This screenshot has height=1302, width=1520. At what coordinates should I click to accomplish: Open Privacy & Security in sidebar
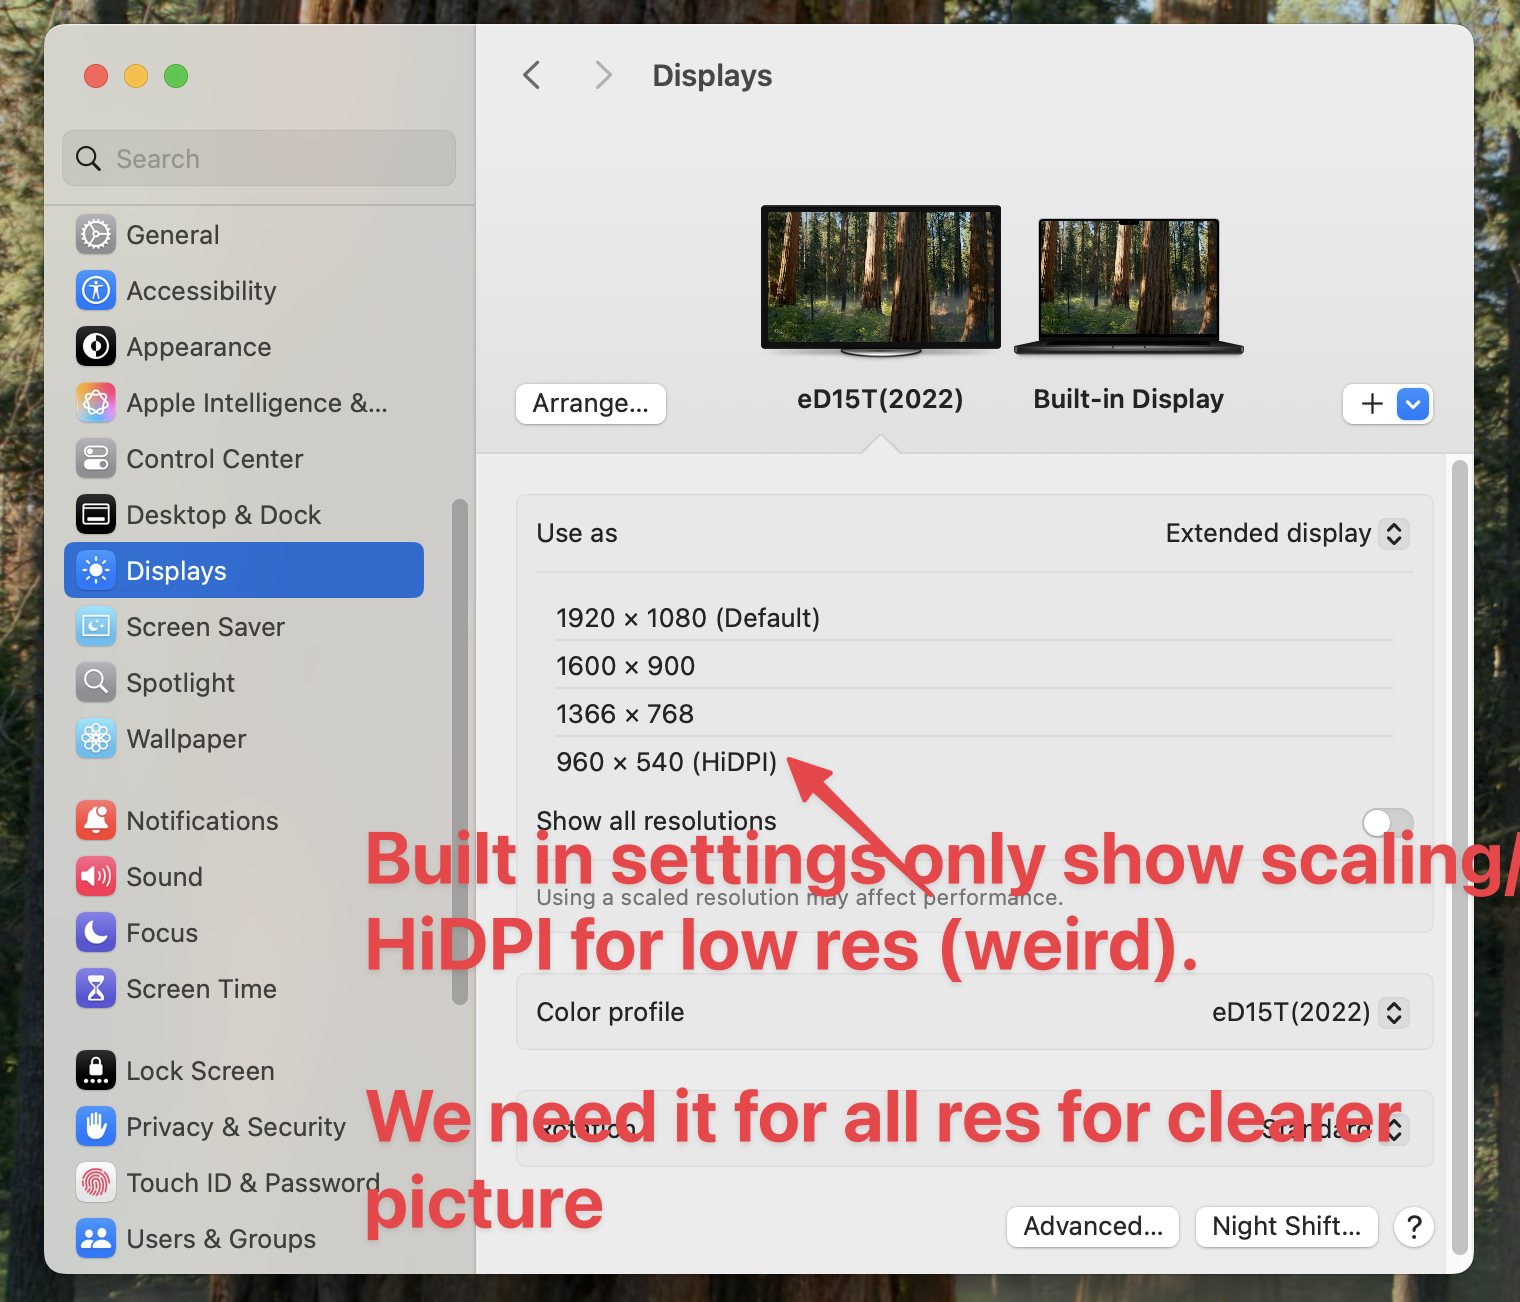235,1127
